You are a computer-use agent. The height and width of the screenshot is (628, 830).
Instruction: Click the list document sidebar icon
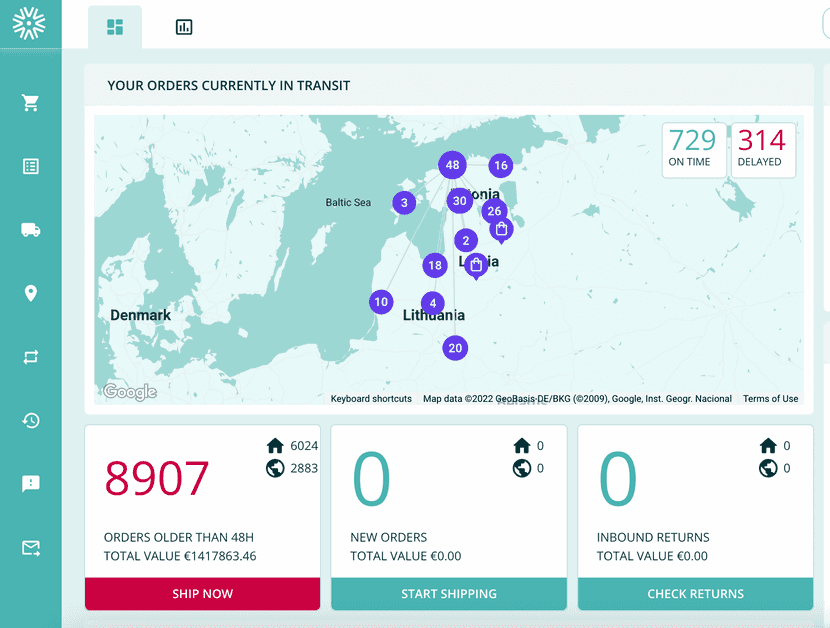click(31, 166)
